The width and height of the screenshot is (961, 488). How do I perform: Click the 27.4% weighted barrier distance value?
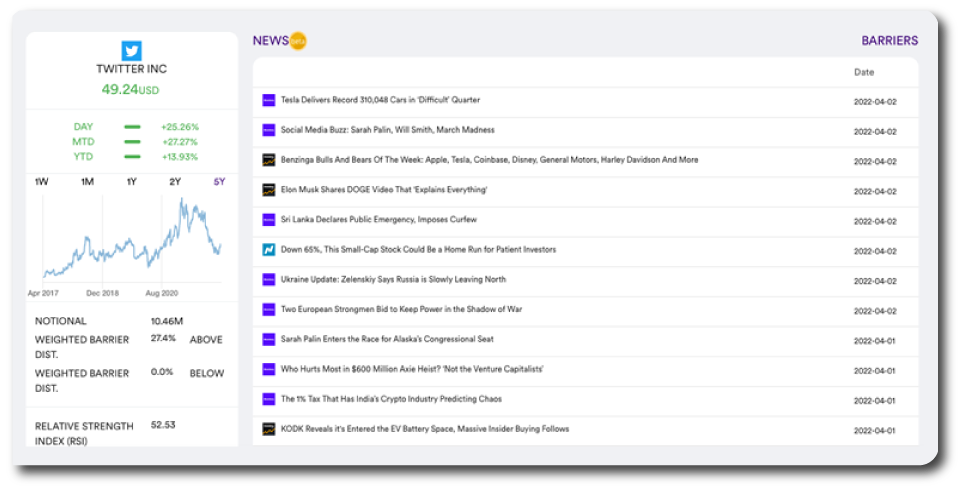(163, 338)
